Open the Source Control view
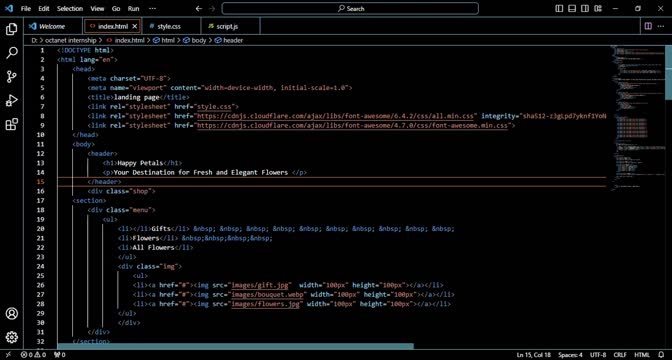The height and width of the screenshot is (360, 672). tap(12, 77)
